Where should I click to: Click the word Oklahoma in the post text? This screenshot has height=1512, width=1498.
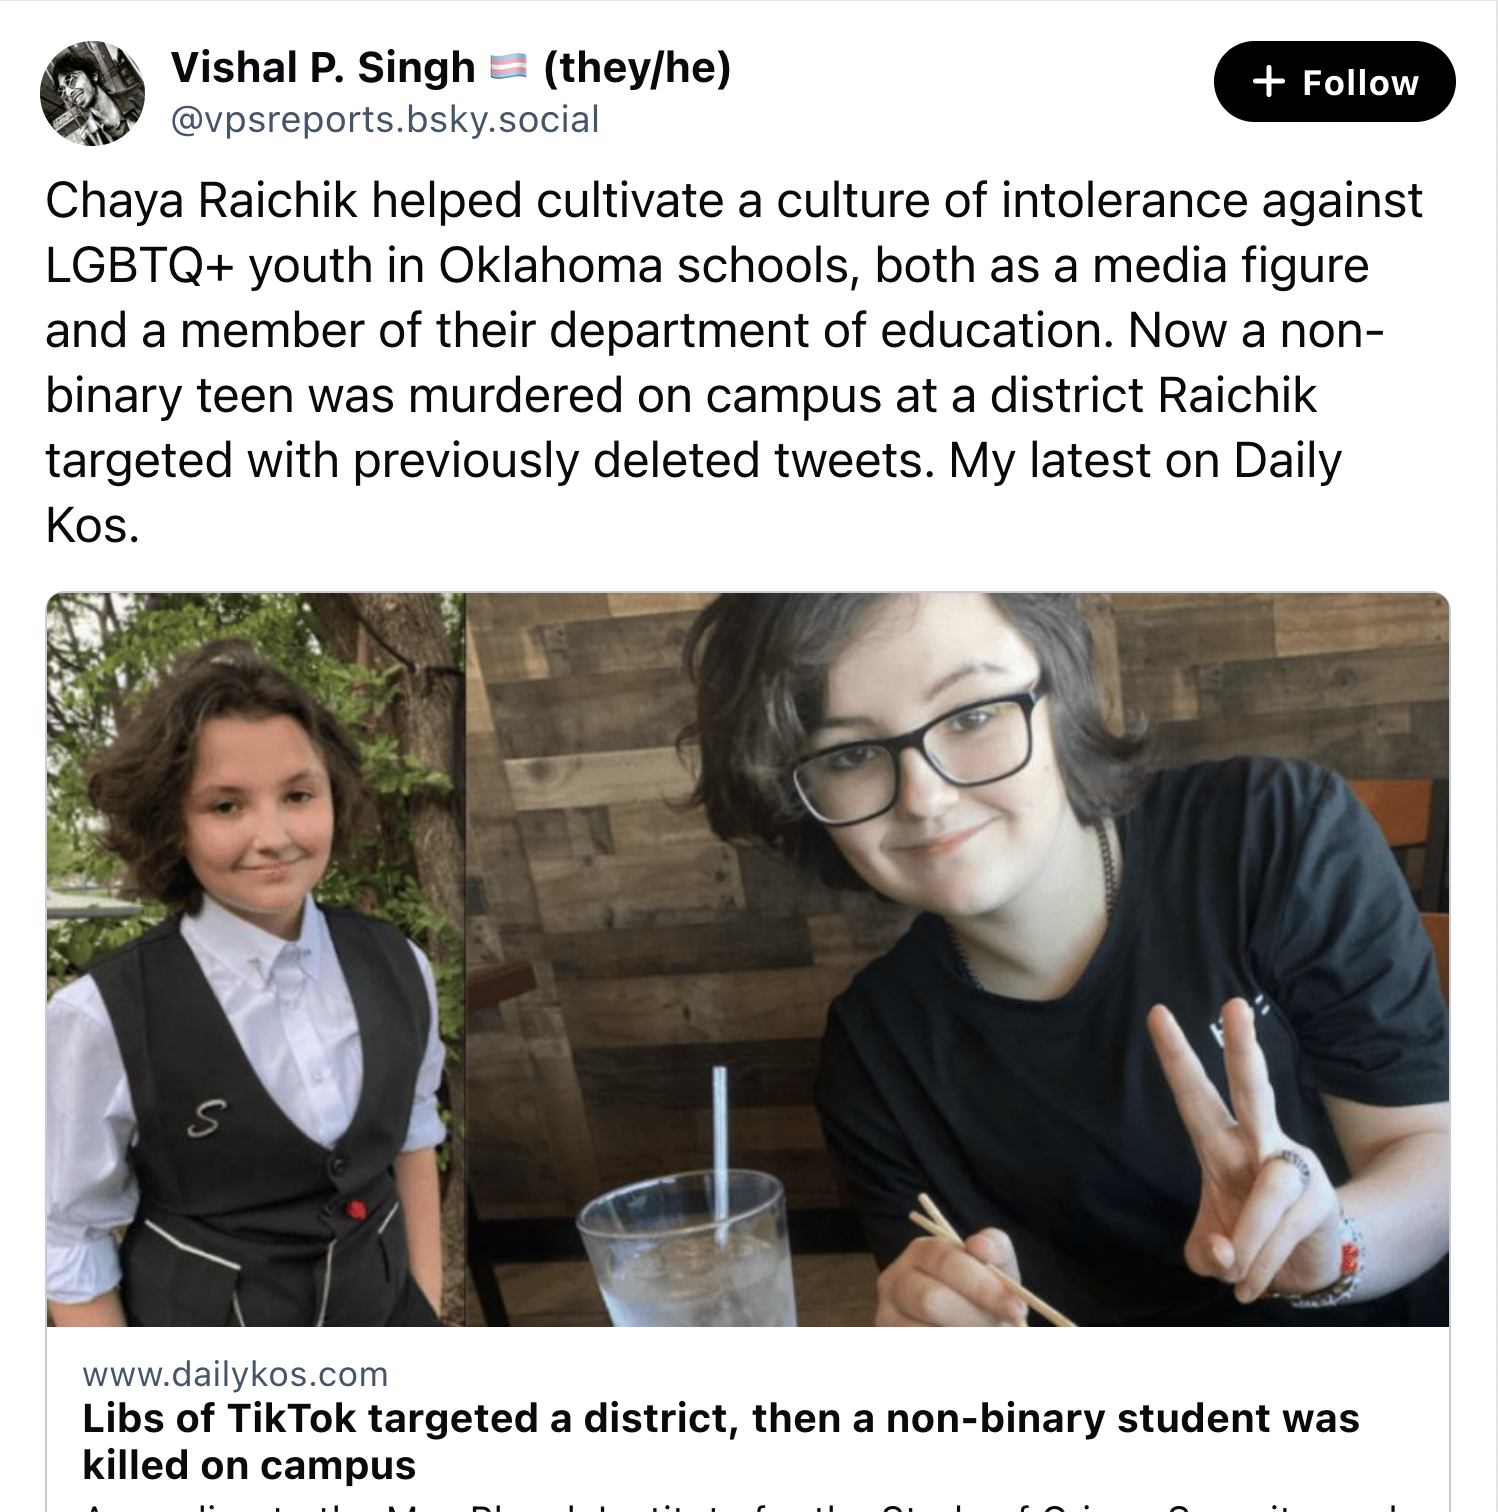point(550,266)
